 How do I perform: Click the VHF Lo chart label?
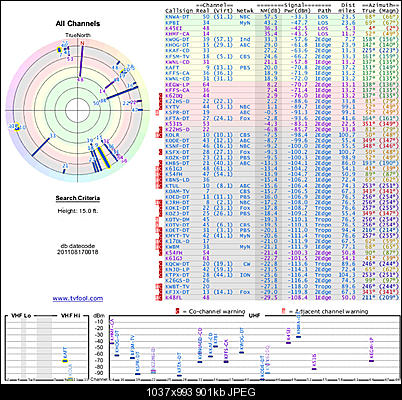pos(21,315)
